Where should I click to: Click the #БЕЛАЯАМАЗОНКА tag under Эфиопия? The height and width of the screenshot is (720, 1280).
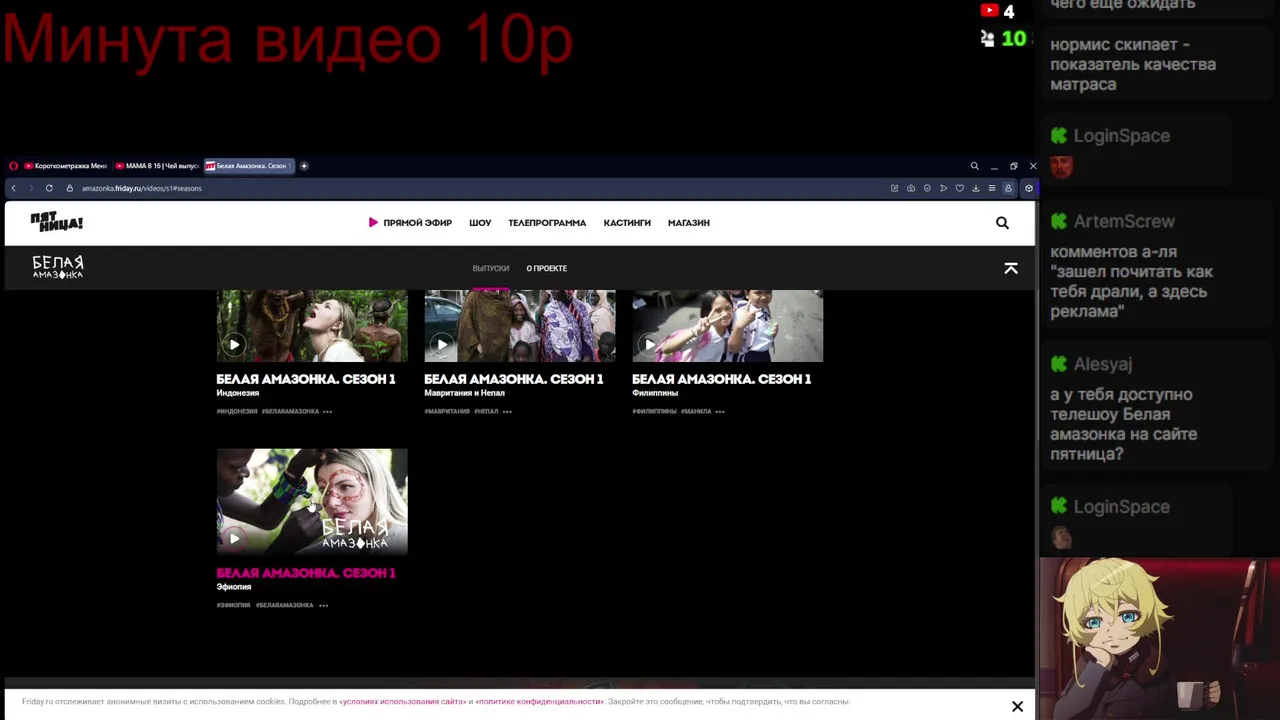tap(284, 605)
